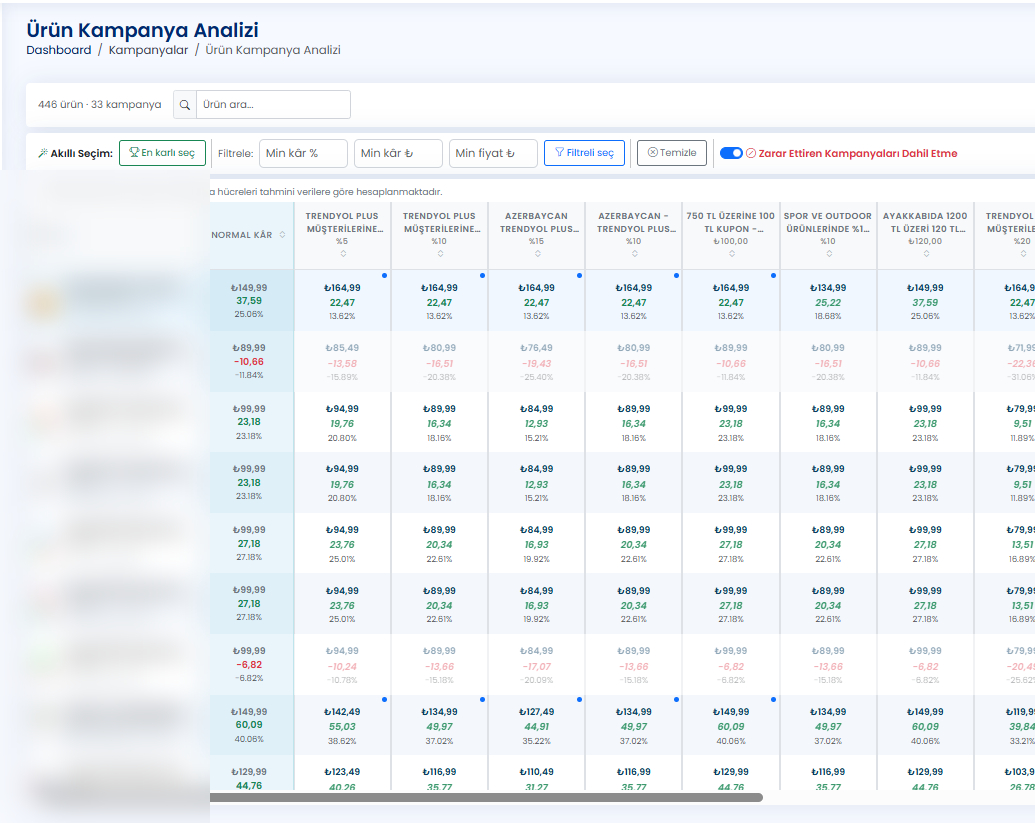Click the horizontal table scrollbar

[x=486, y=797]
